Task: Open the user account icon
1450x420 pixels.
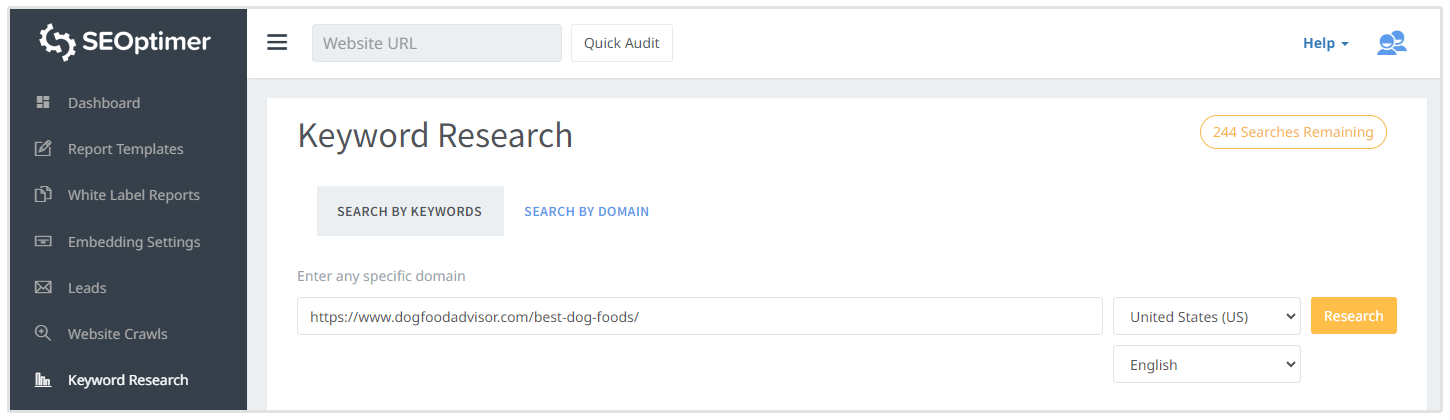Action: point(1391,43)
